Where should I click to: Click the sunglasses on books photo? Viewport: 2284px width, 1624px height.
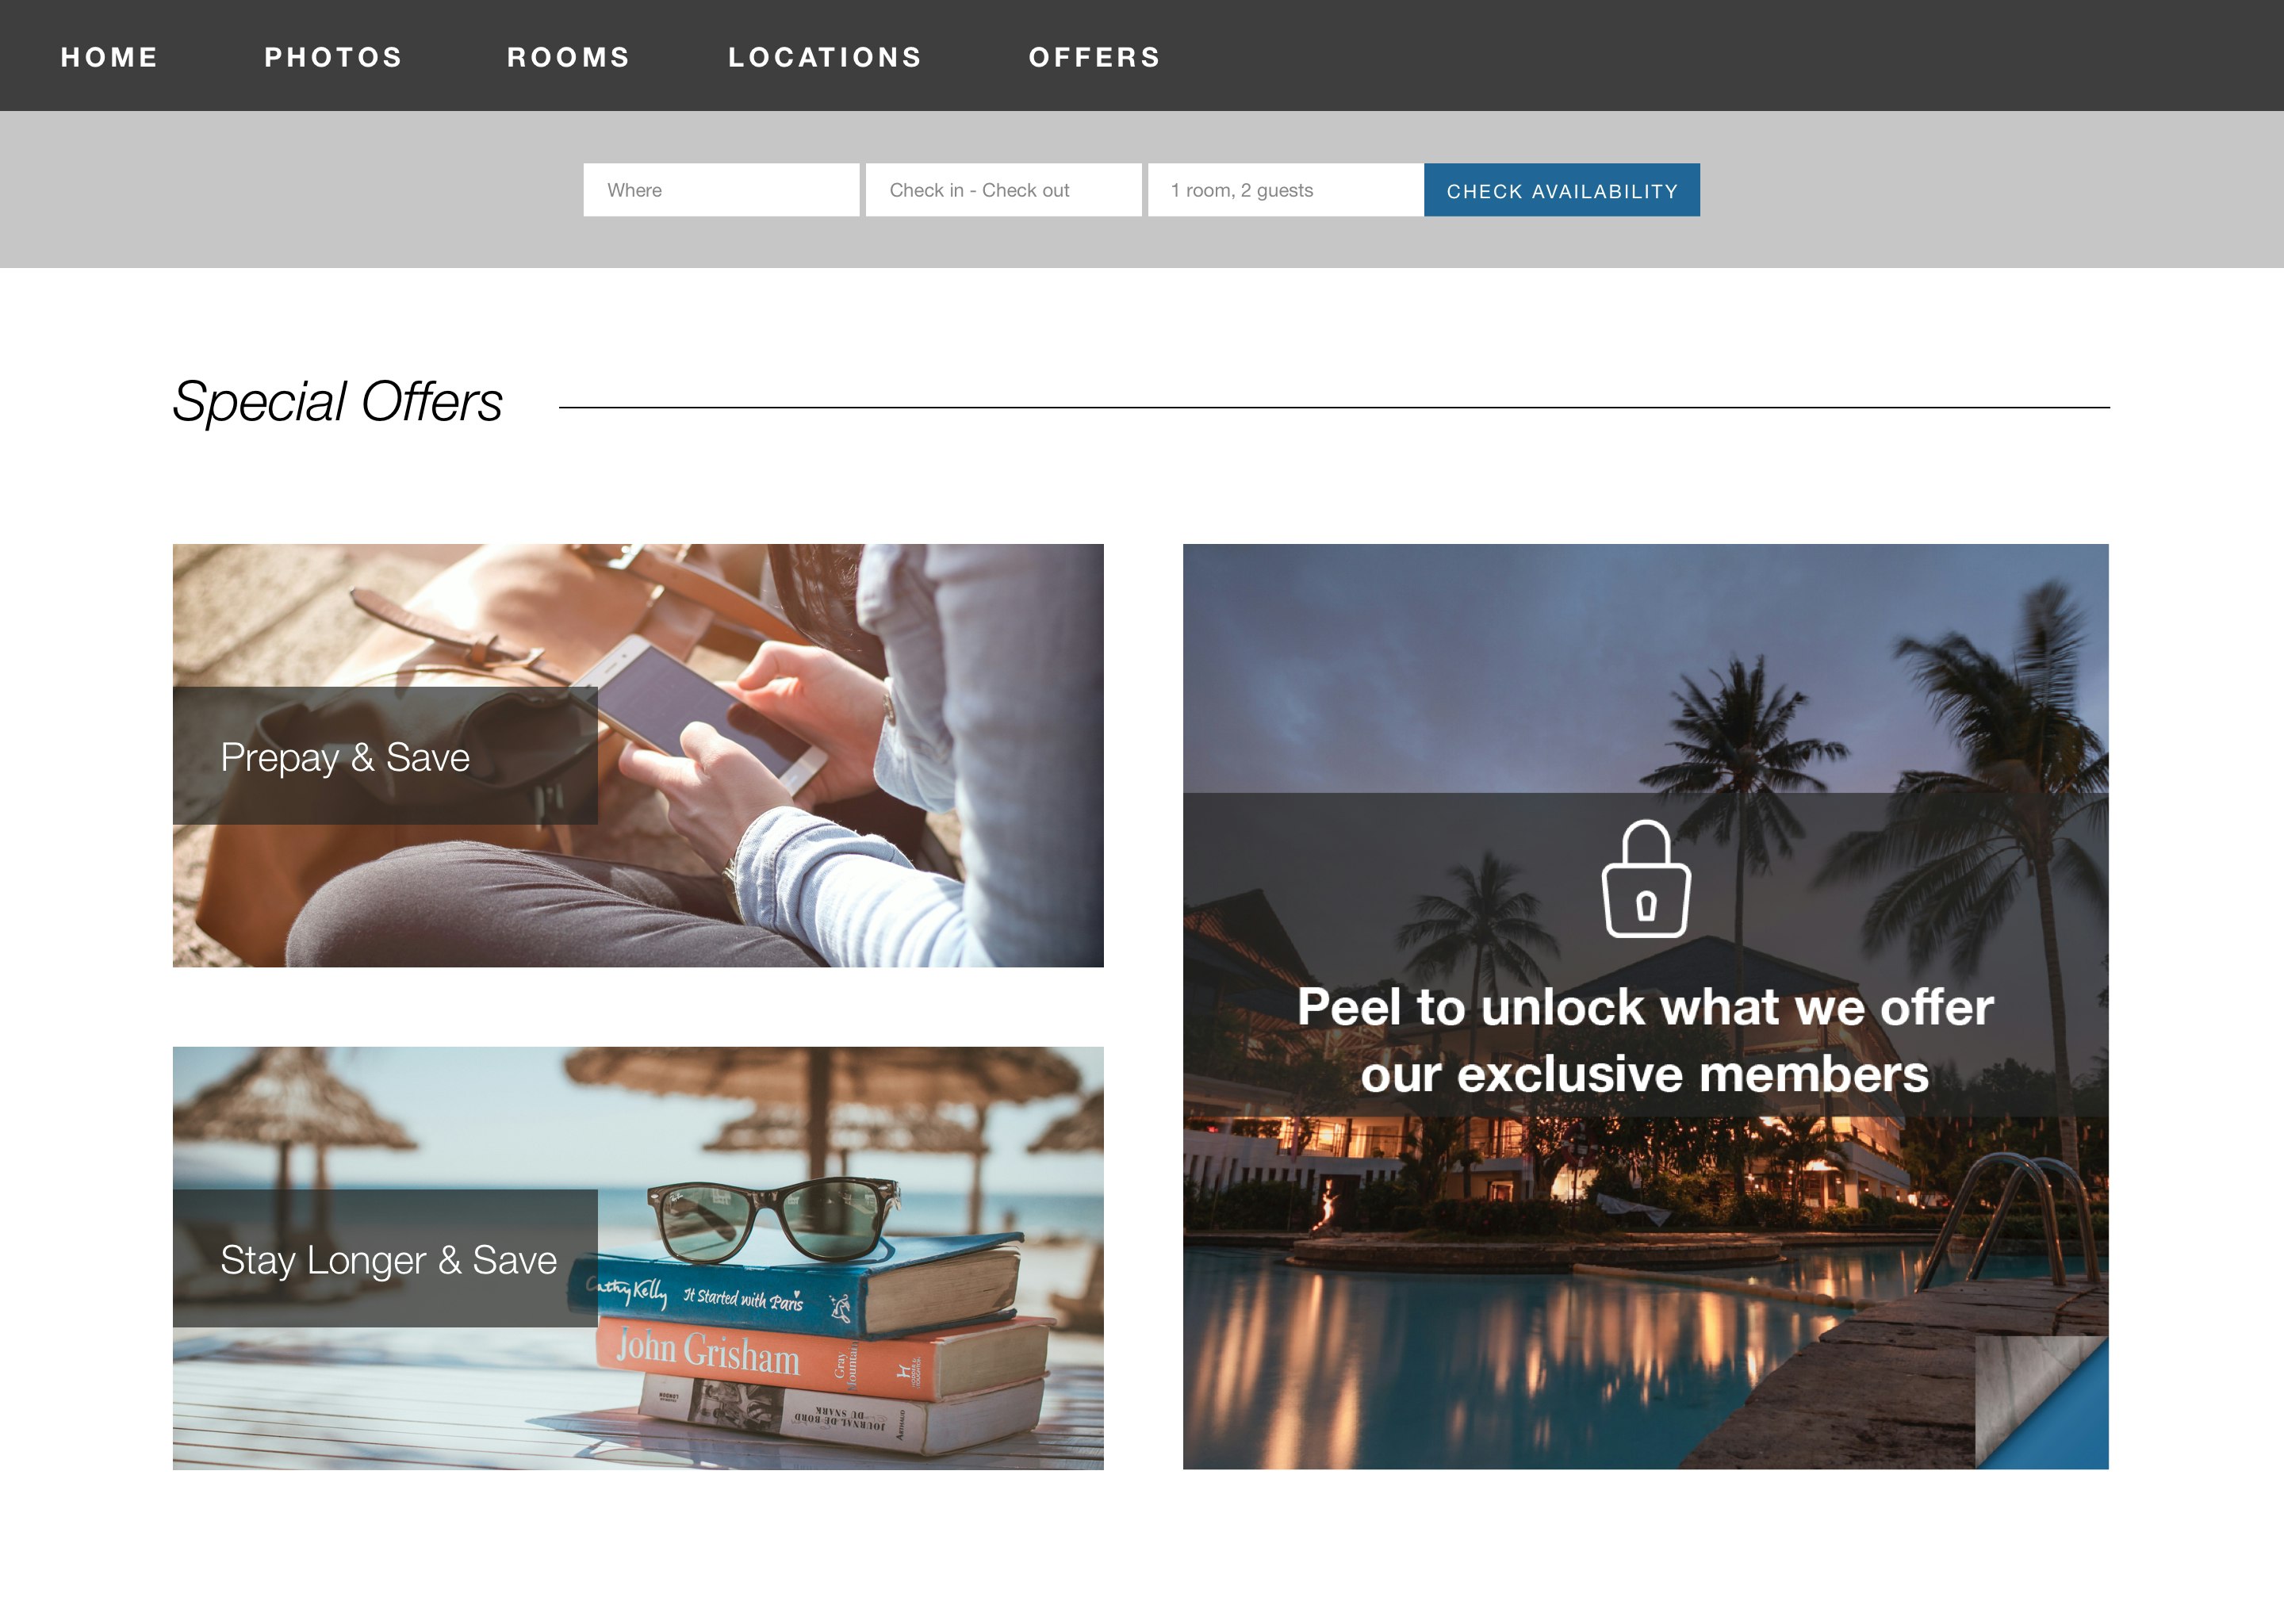click(x=775, y=1218)
